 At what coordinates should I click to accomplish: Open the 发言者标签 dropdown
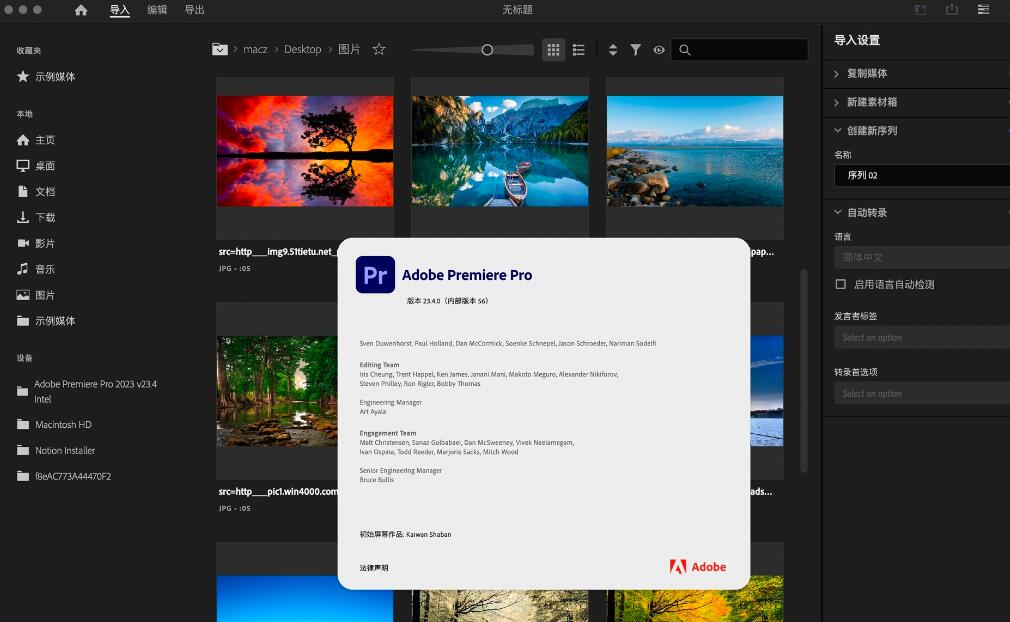(922, 337)
